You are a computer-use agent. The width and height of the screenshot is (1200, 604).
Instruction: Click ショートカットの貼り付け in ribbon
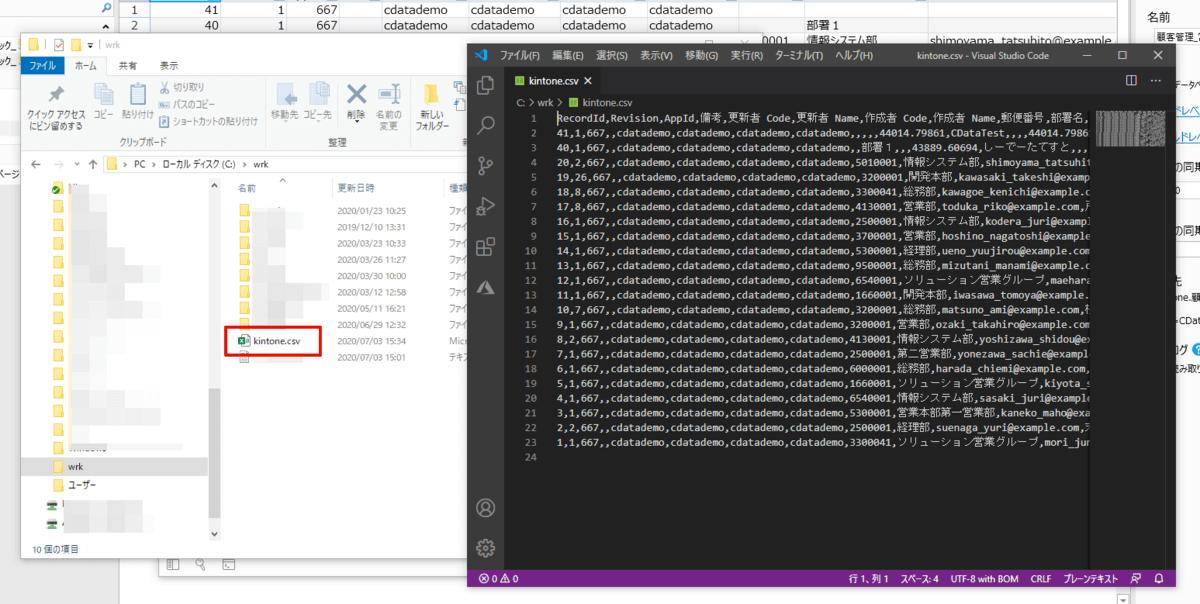pos(208,121)
